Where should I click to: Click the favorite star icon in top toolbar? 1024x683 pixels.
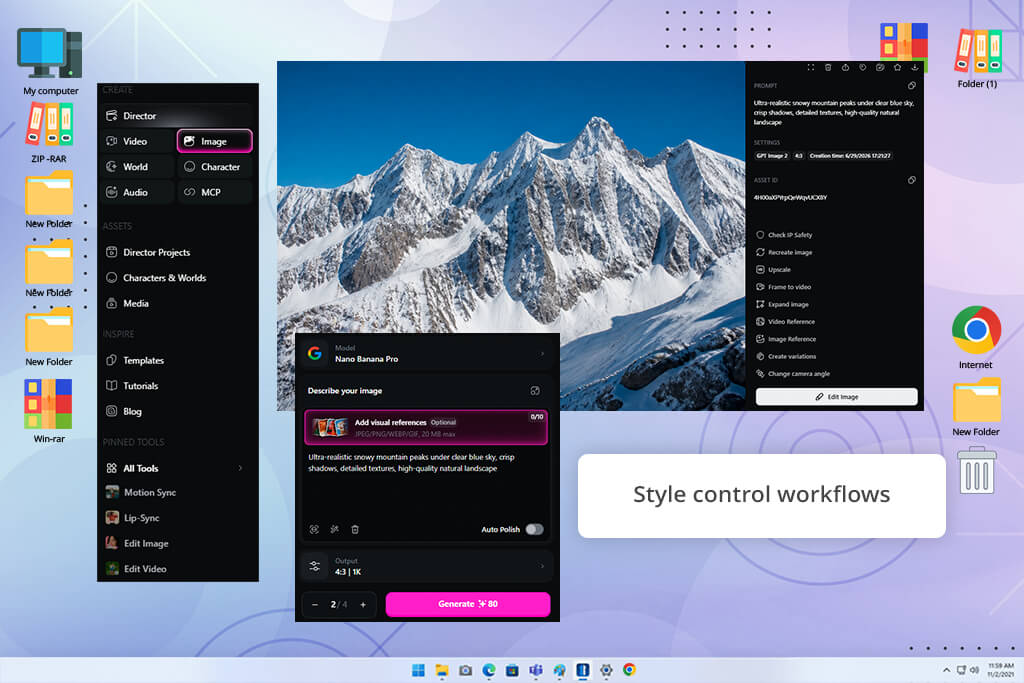(897, 67)
